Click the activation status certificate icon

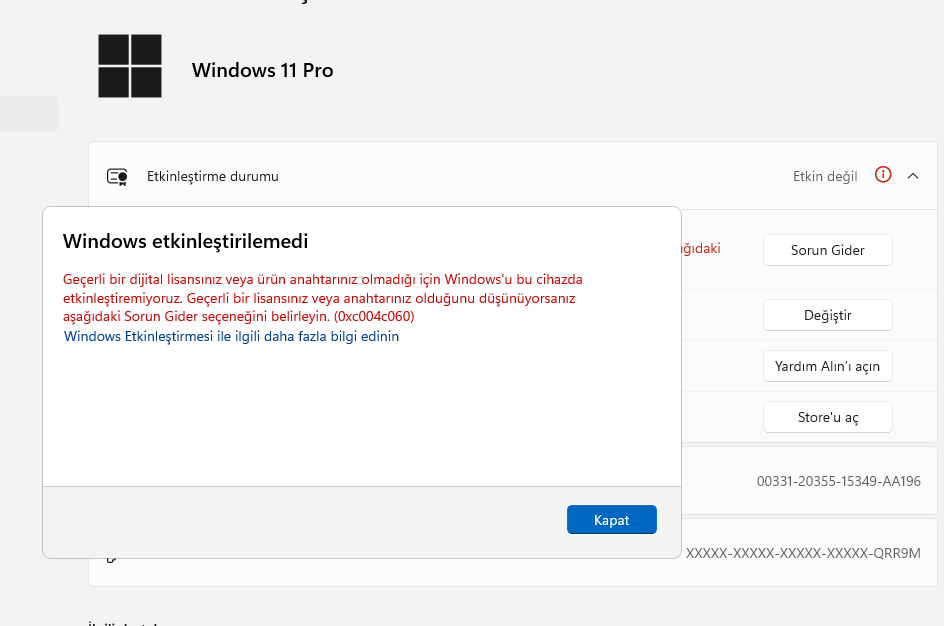[117, 176]
